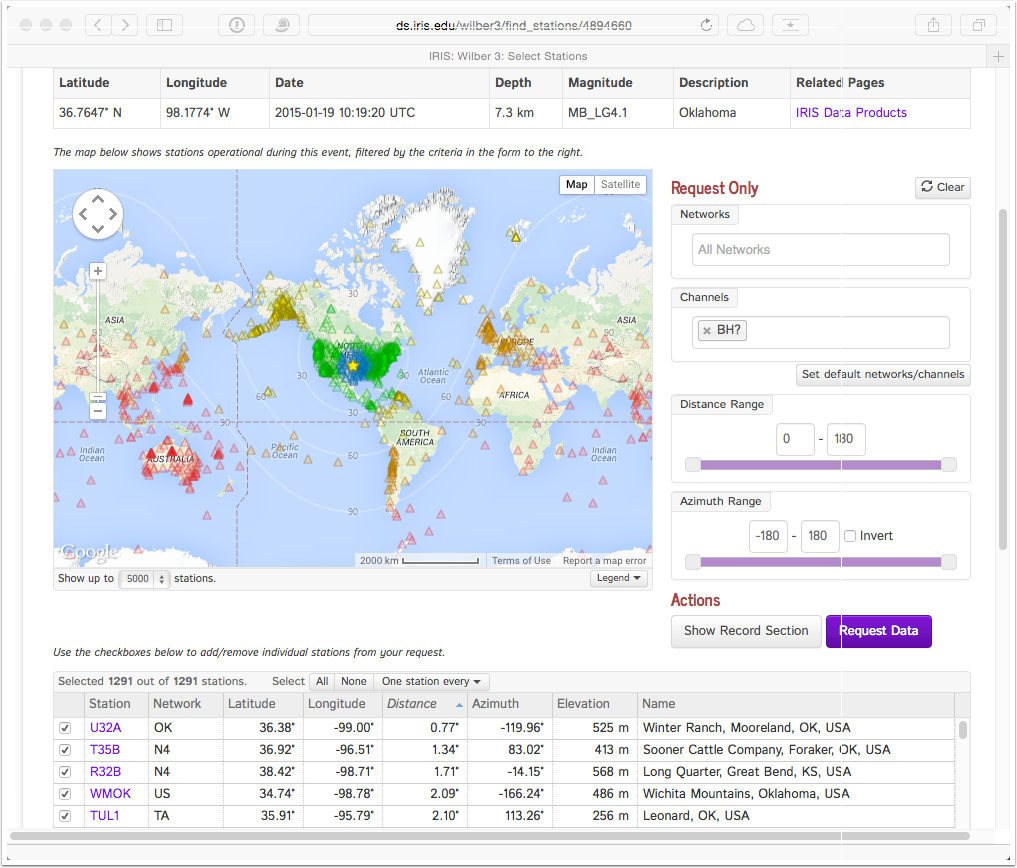
Task: Open the Share icon in Safari toolbar
Action: click(x=933, y=25)
